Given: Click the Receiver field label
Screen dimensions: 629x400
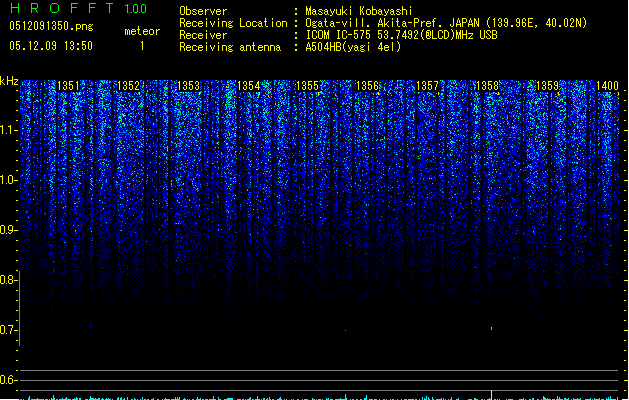Looking at the screenshot, I should click(203, 35).
